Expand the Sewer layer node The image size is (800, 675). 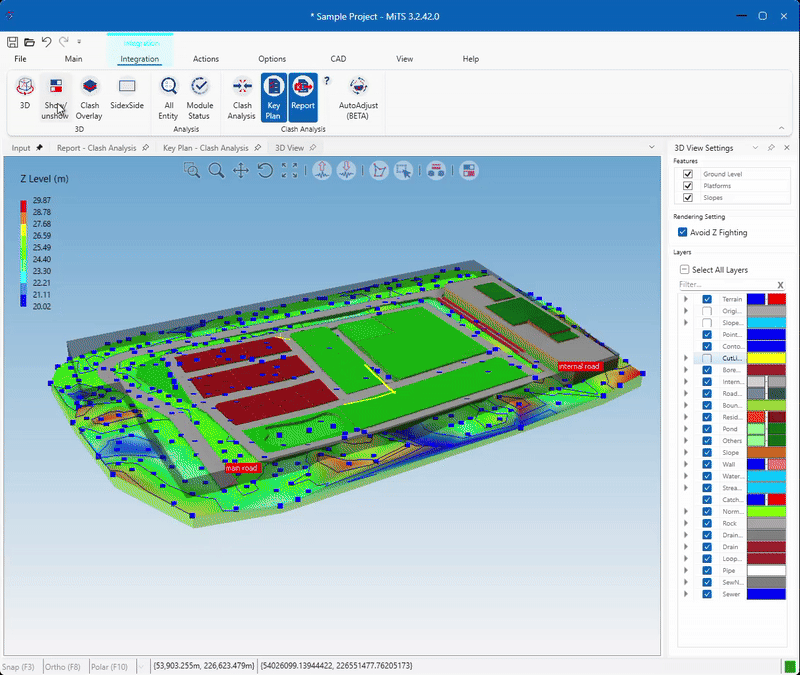coord(686,594)
